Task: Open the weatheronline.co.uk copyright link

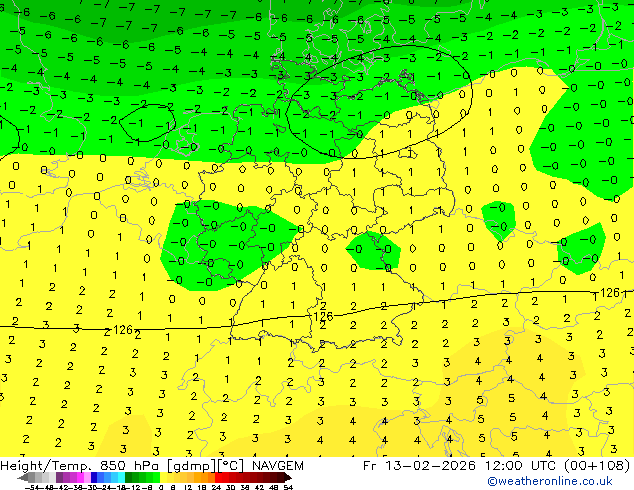Action: 549,481
